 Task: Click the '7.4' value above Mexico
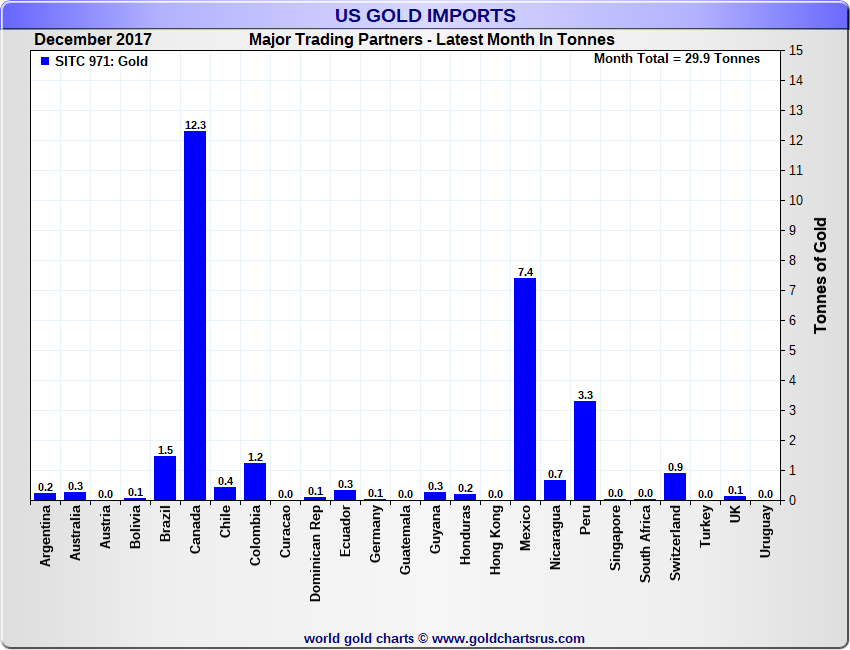click(x=525, y=272)
